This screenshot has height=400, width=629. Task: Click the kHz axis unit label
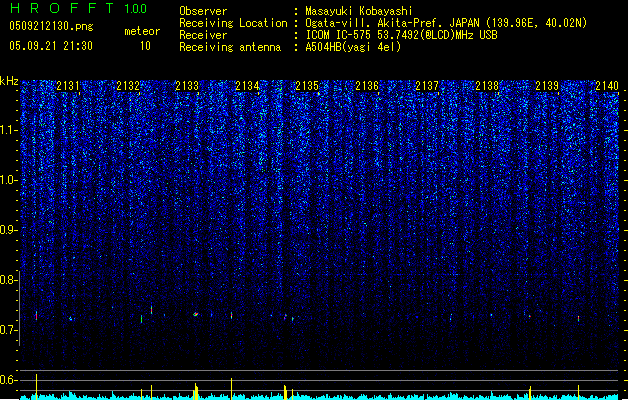(x=9, y=81)
